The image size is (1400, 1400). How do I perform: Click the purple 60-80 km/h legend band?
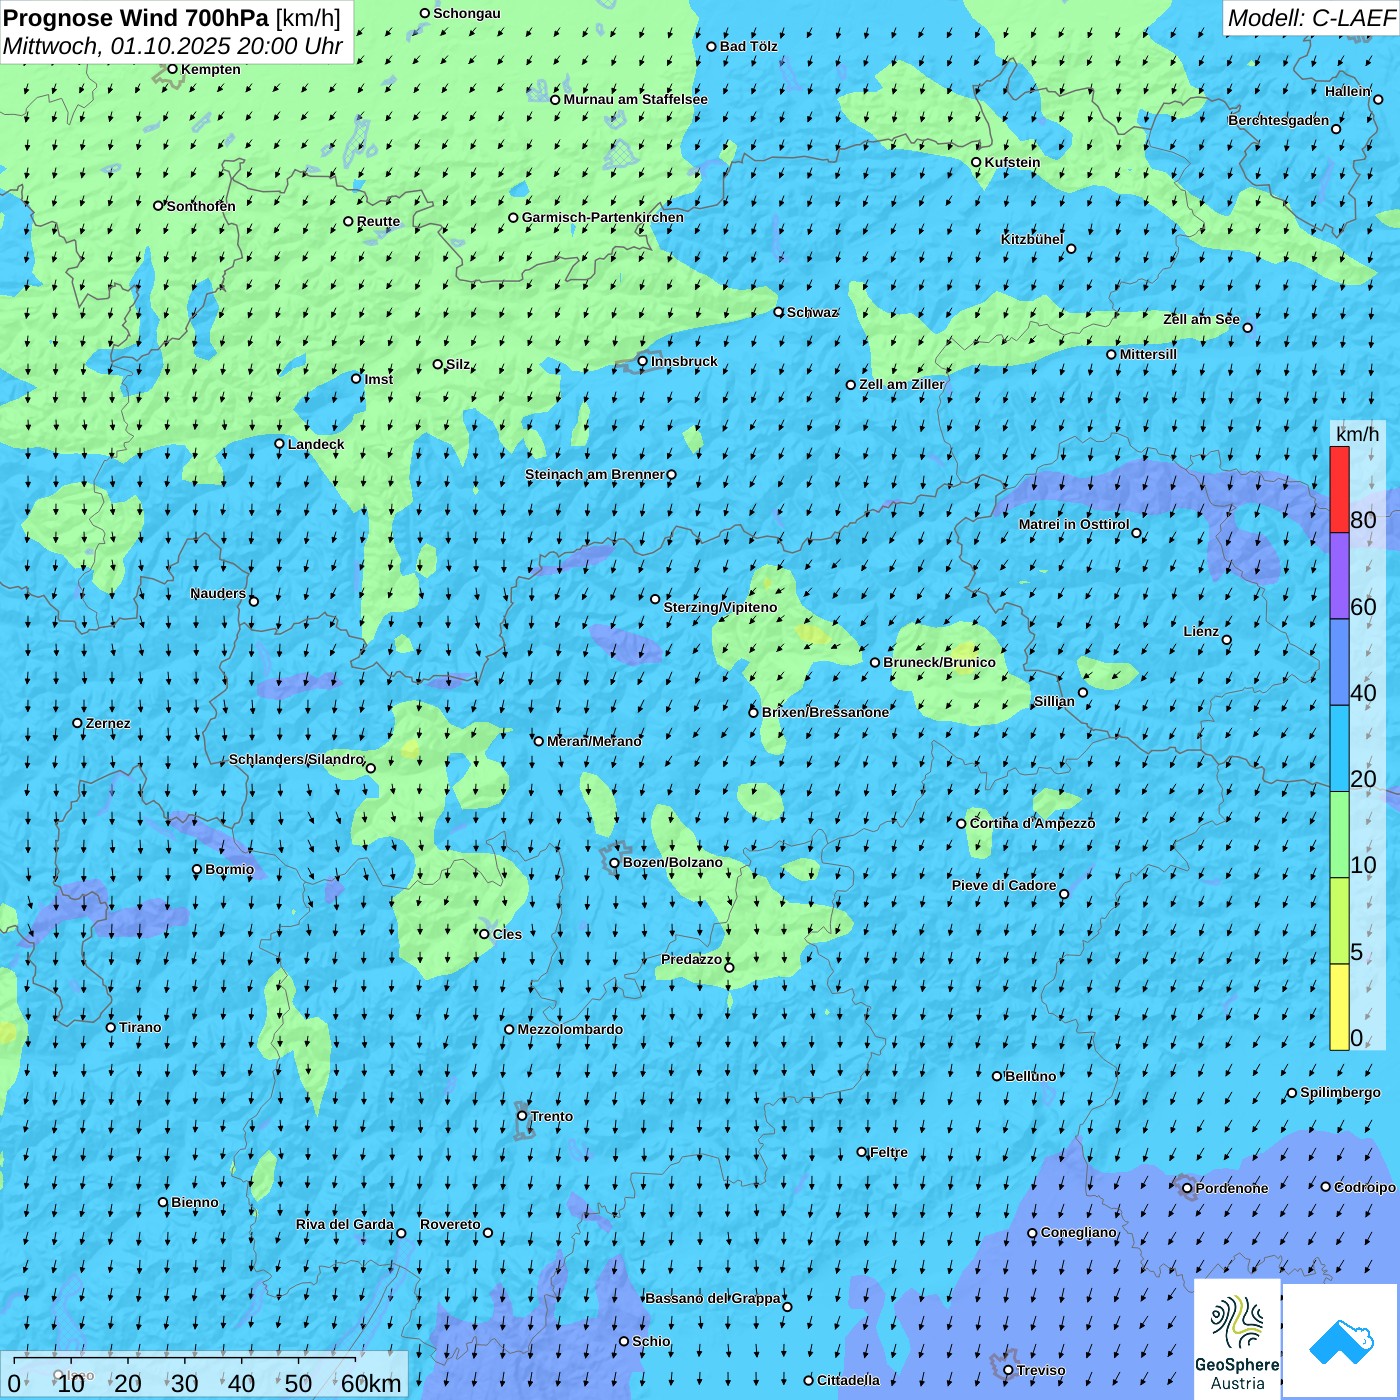click(x=1339, y=576)
